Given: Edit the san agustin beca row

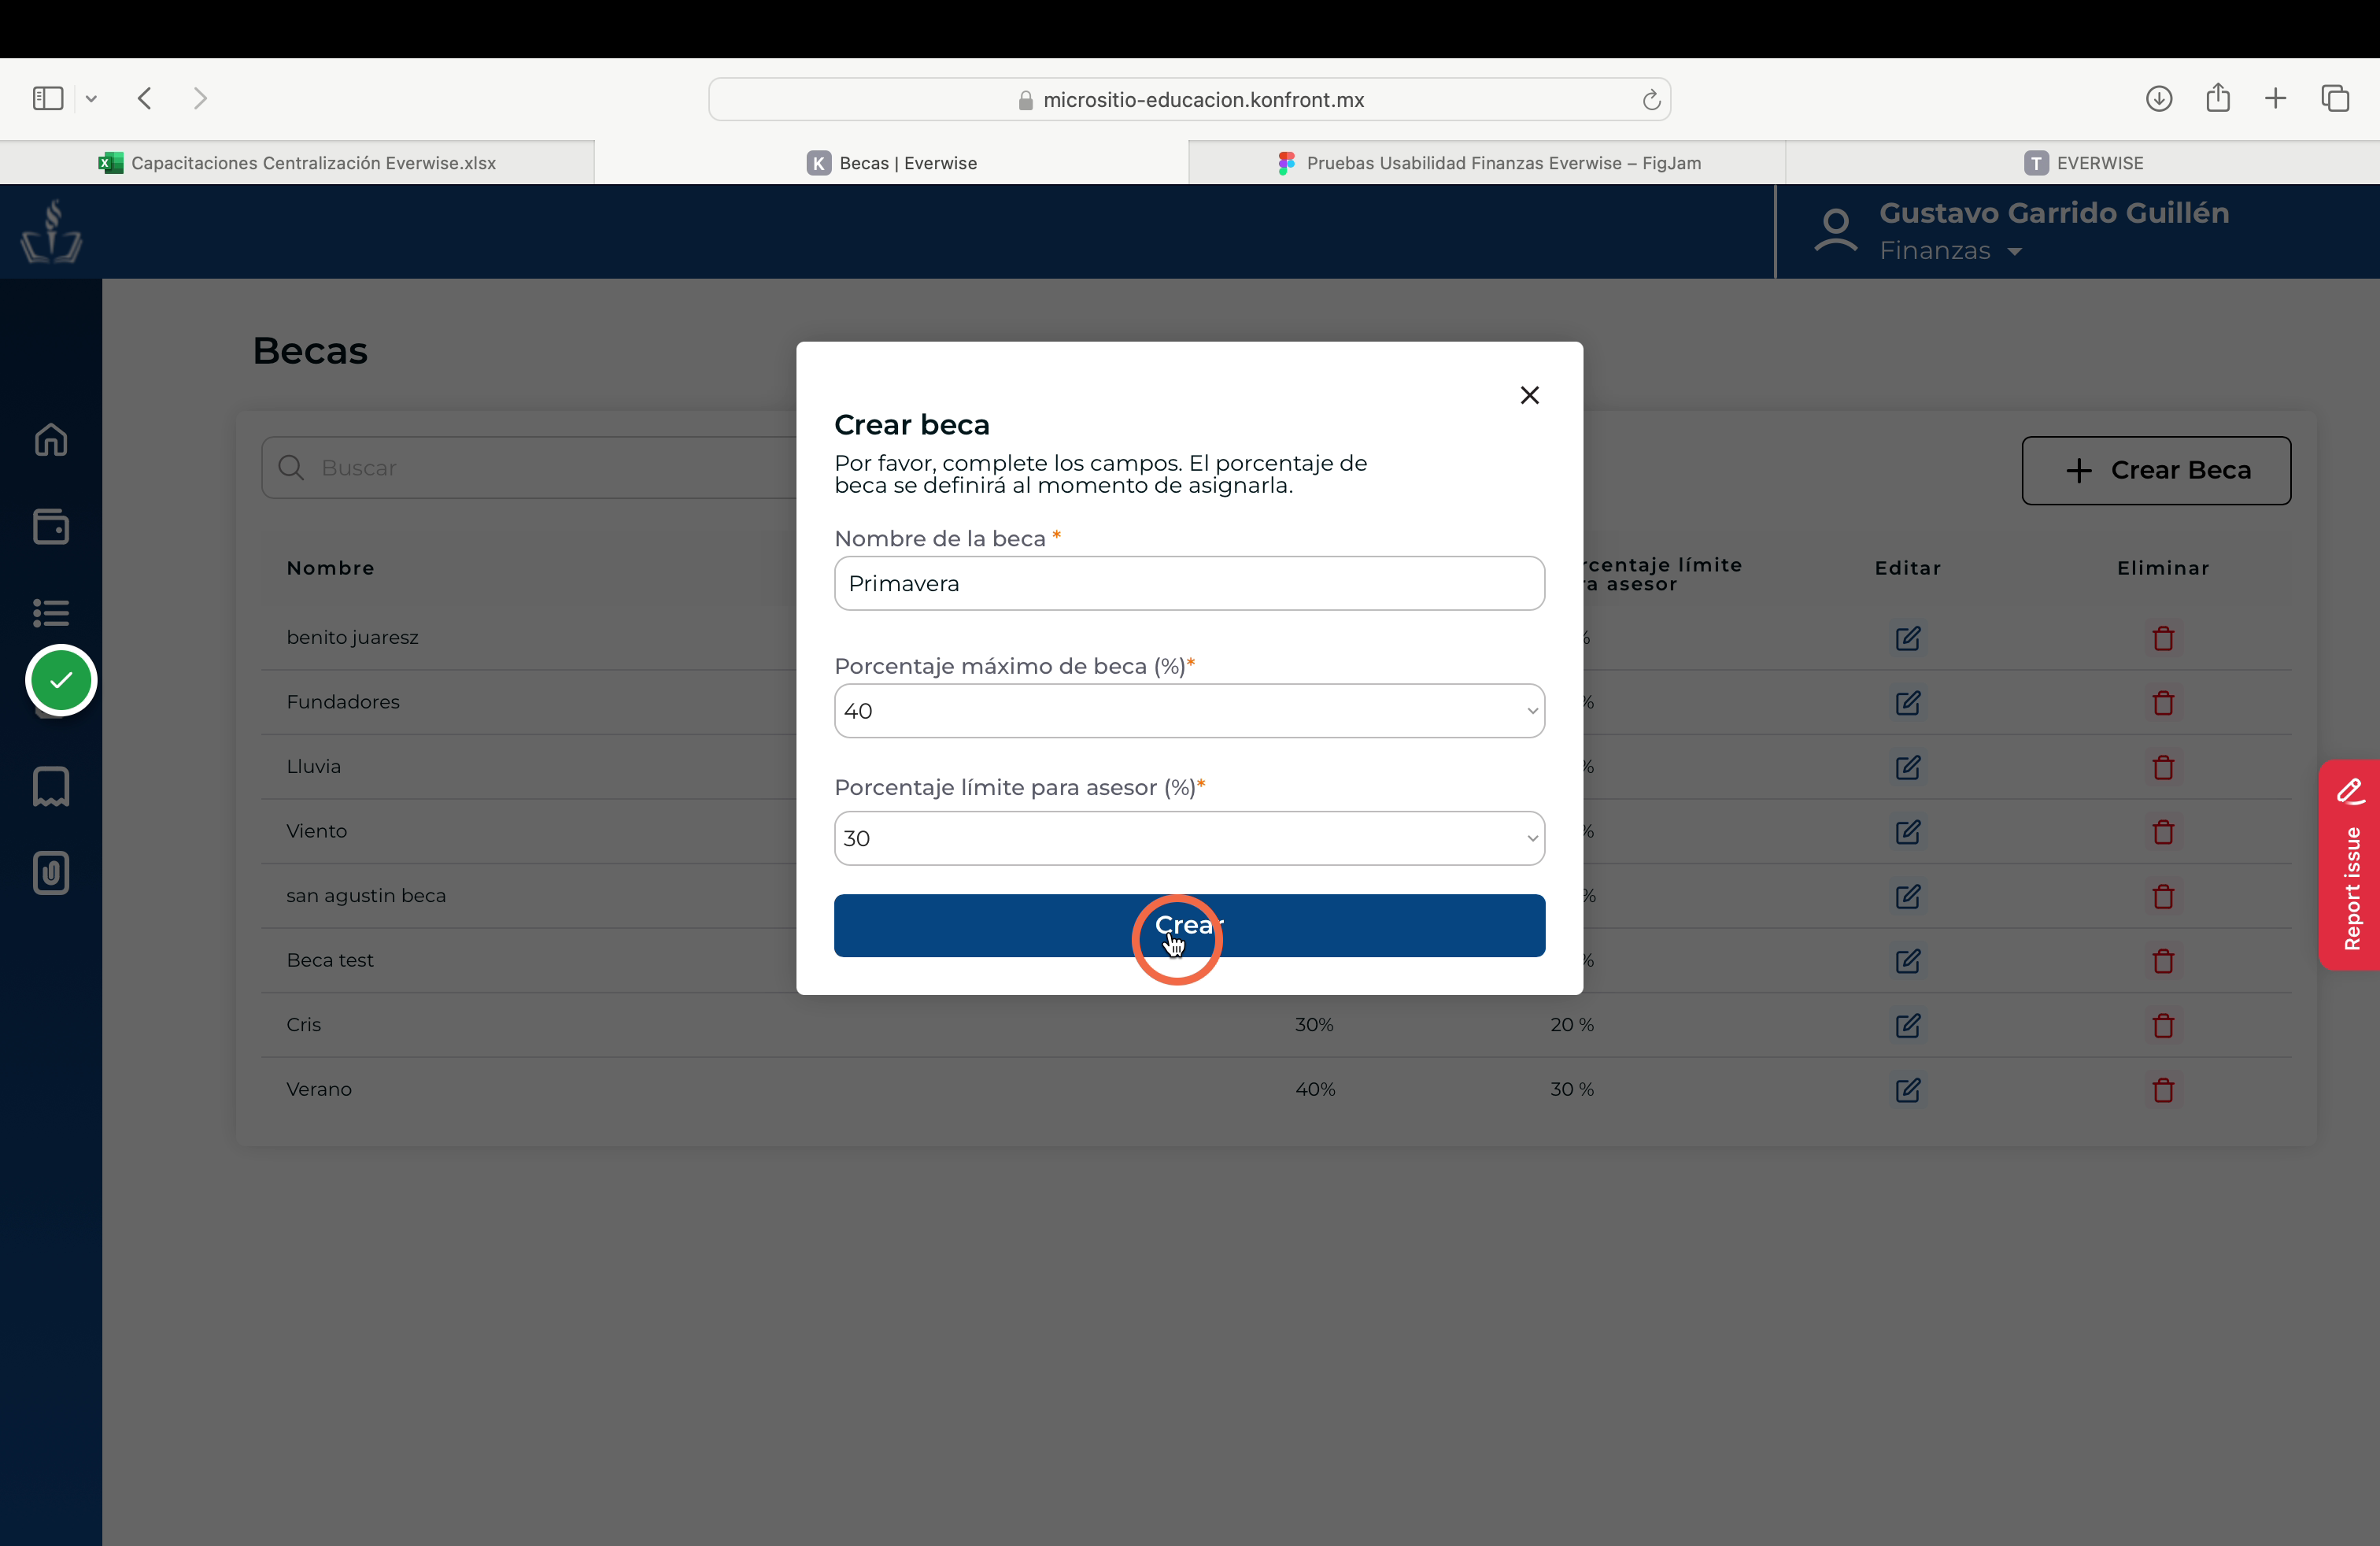Looking at the screenshot, I should (x=1908, y=896).
